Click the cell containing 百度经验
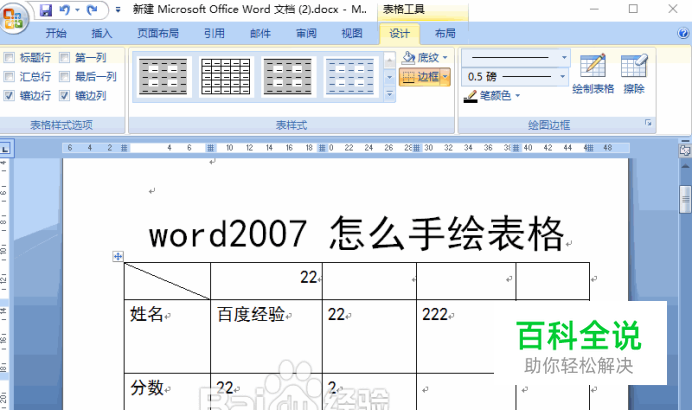 coord(267,336)
